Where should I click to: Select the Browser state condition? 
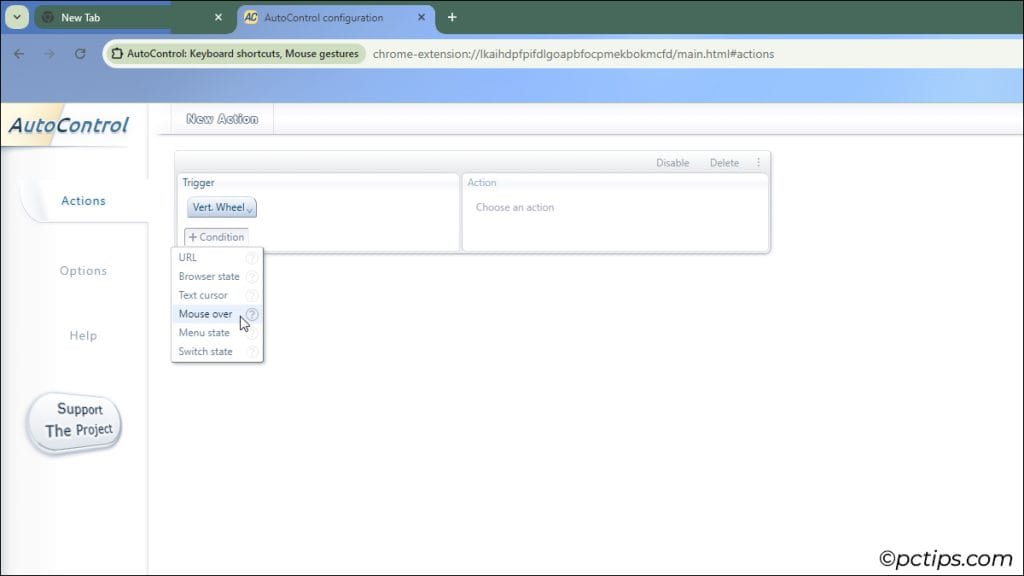tap(209, 276)
